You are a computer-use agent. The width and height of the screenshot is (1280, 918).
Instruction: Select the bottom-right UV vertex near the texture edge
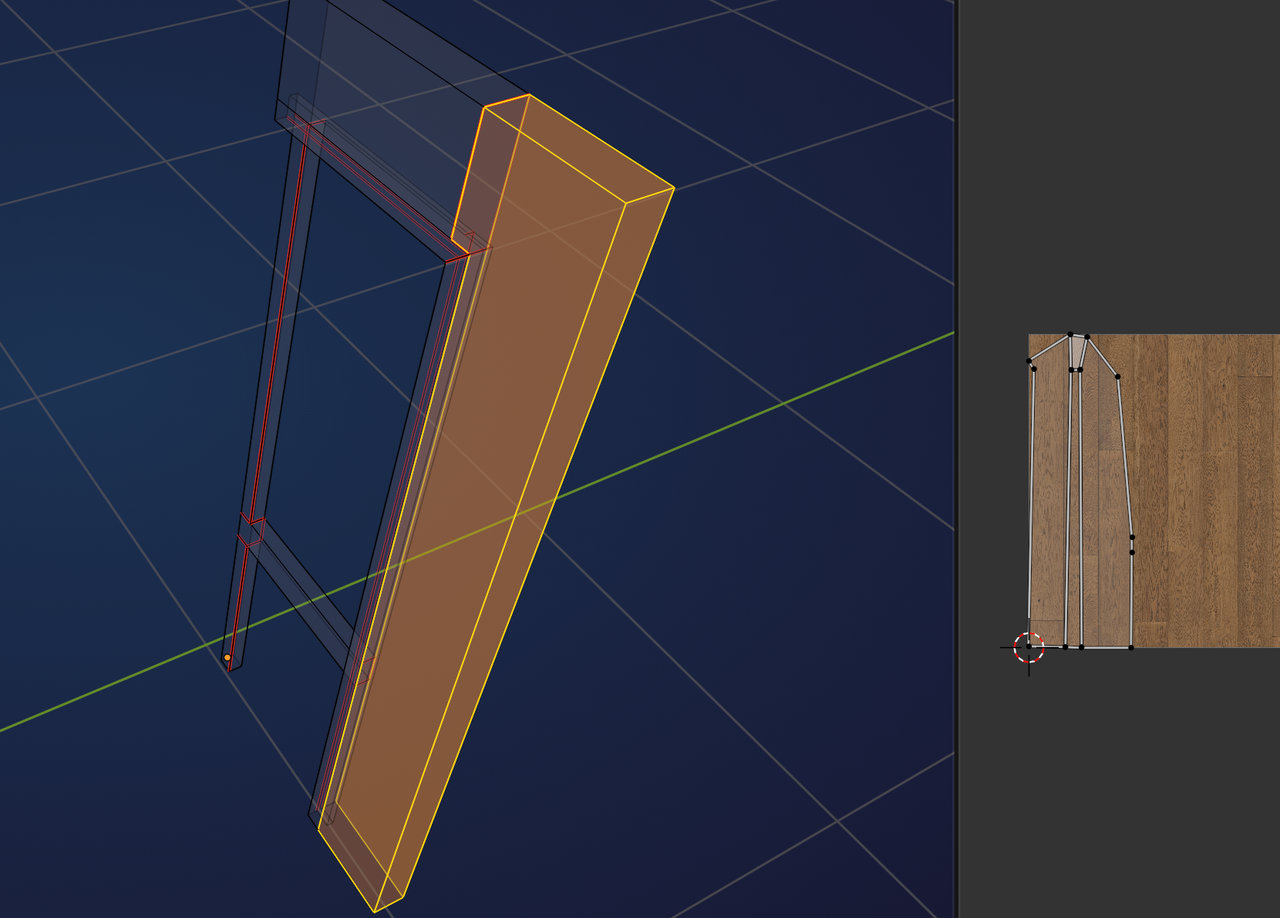1131,645
